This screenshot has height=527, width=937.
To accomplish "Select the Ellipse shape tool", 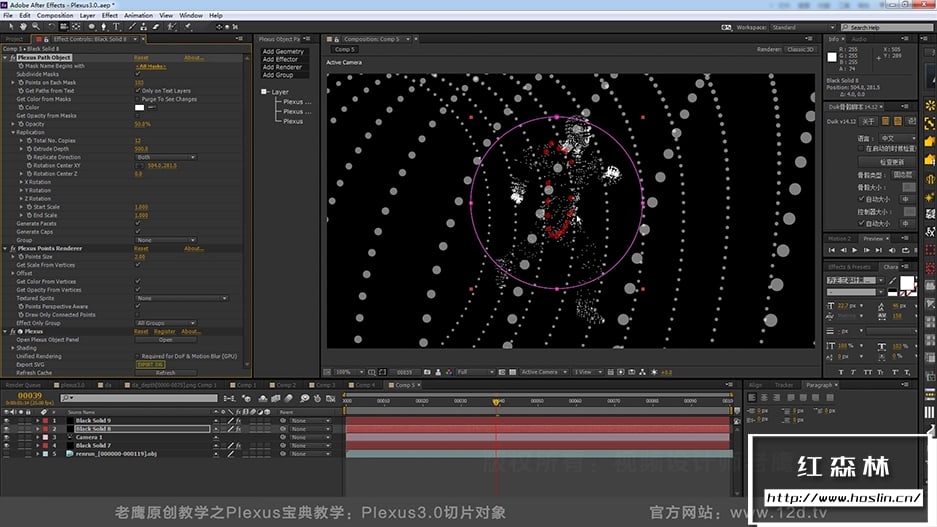I will 91,27.
